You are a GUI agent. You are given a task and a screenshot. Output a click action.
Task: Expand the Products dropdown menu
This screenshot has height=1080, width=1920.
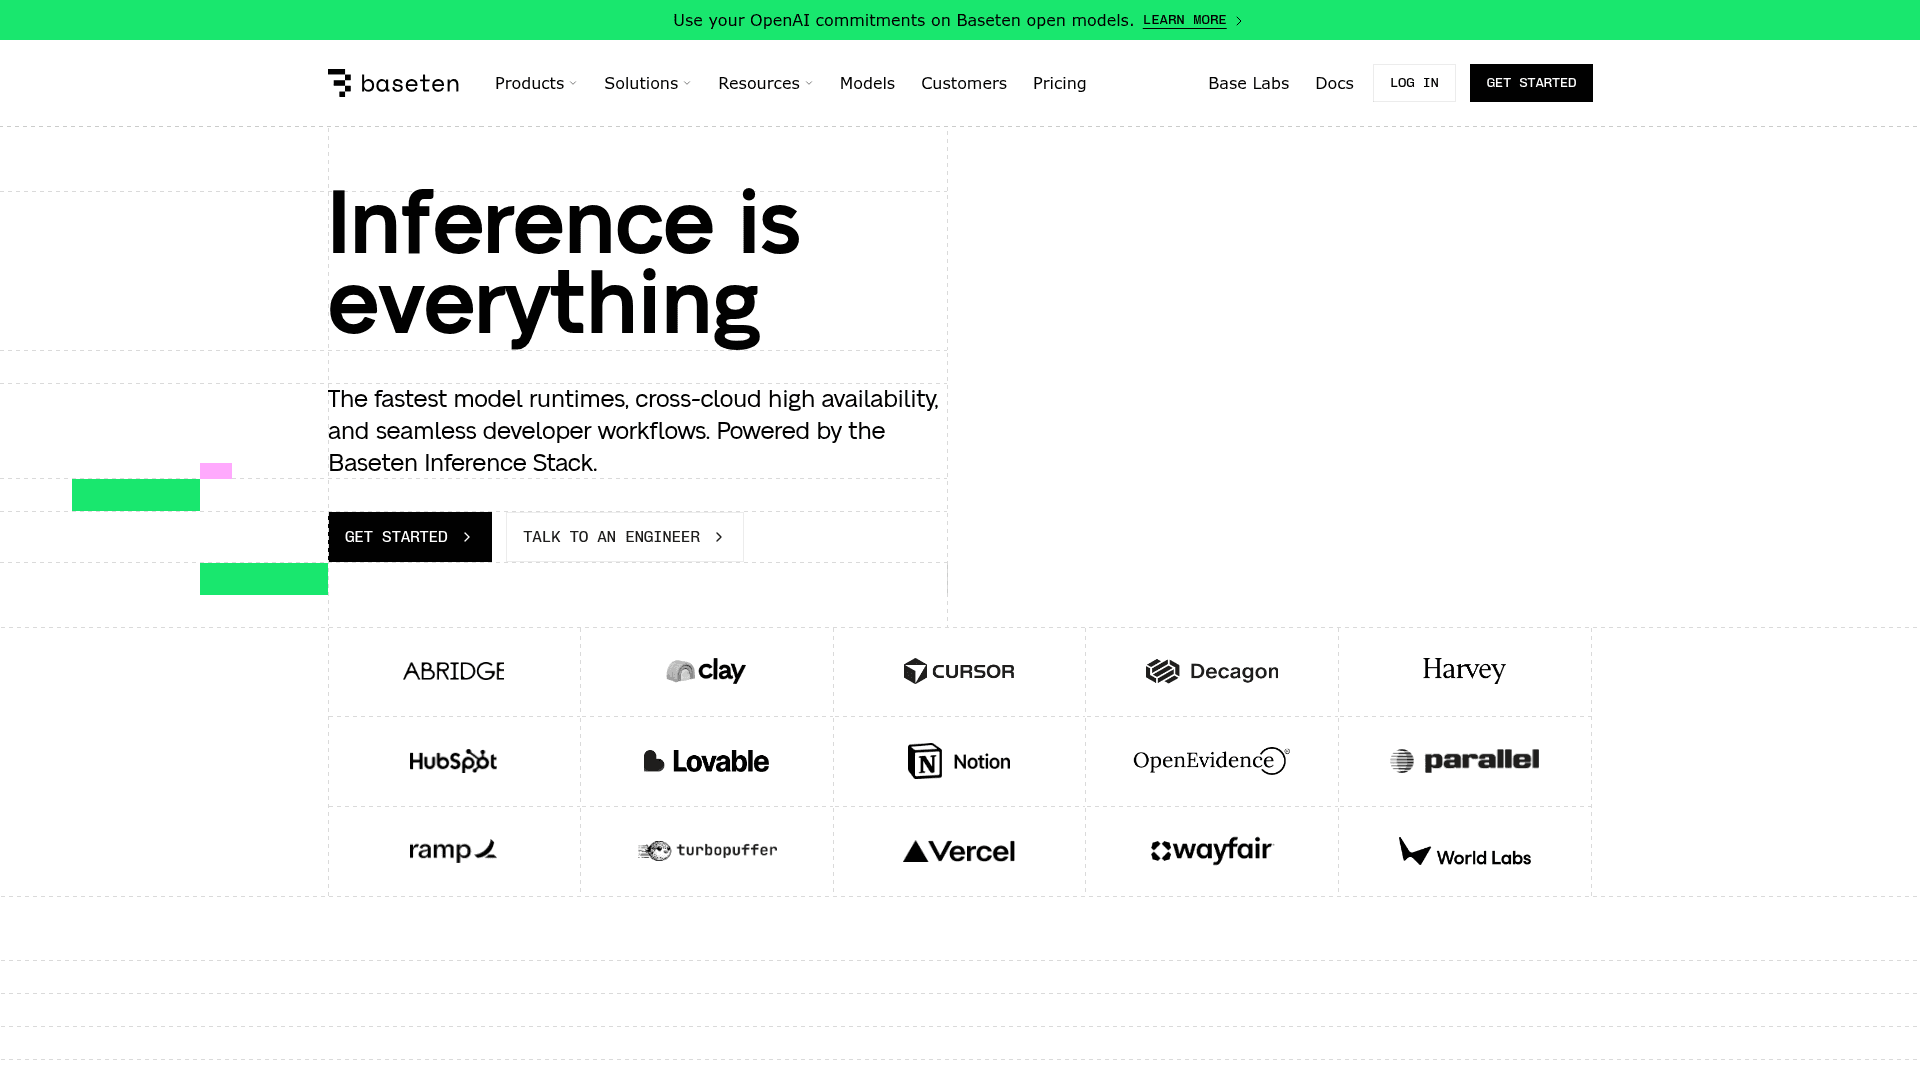click(536, 83)
